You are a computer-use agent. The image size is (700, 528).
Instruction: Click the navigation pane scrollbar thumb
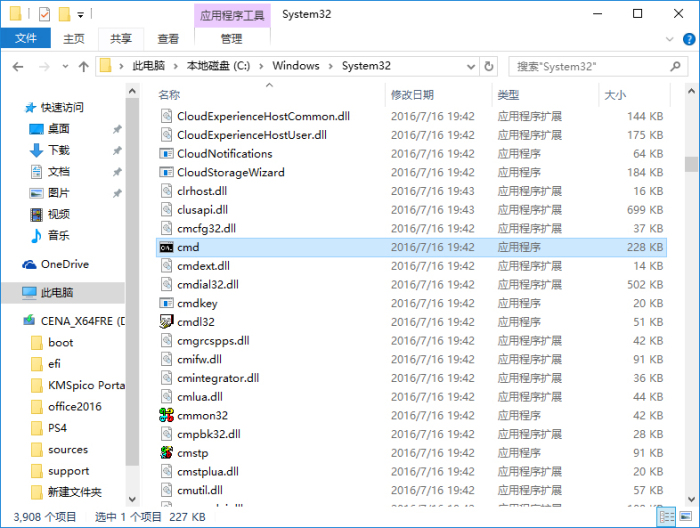coord(132,283)
